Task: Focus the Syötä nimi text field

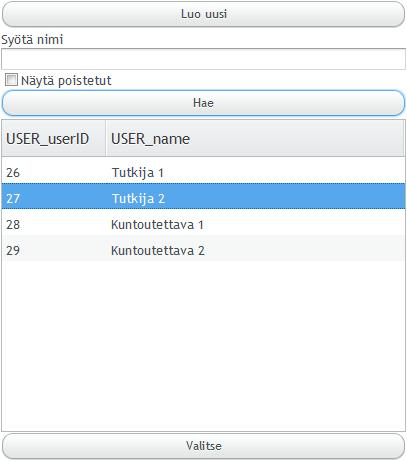Action: click(203, 59)
